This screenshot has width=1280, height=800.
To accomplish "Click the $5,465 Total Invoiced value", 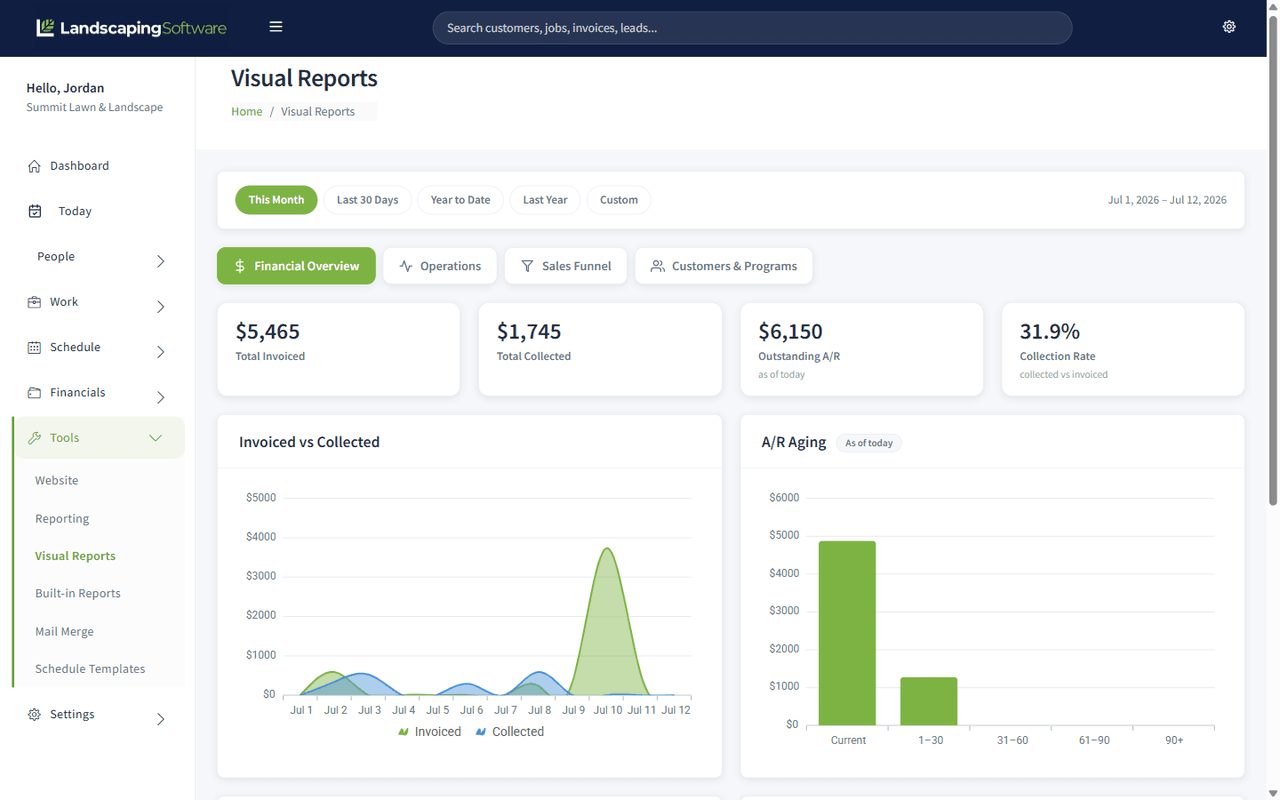I will point(268,331).
